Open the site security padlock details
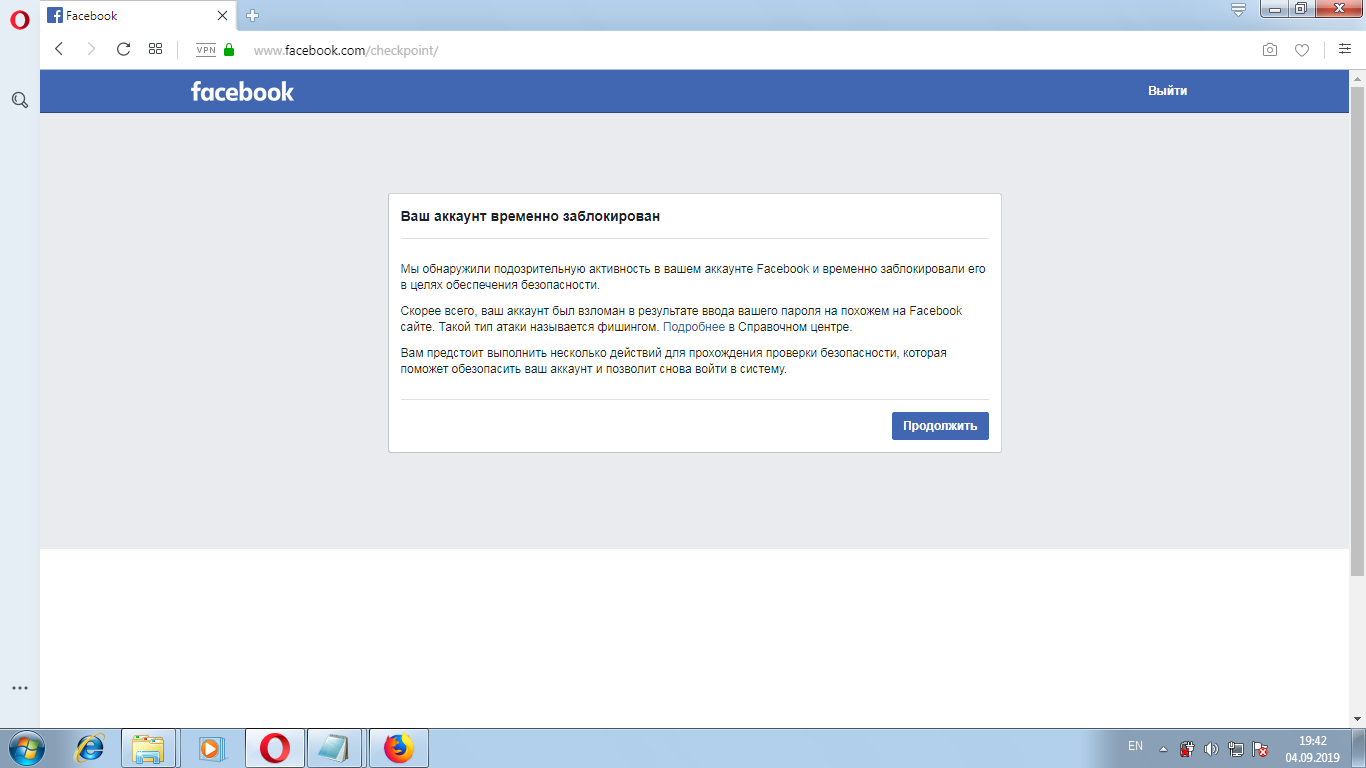 coord(228,47)
